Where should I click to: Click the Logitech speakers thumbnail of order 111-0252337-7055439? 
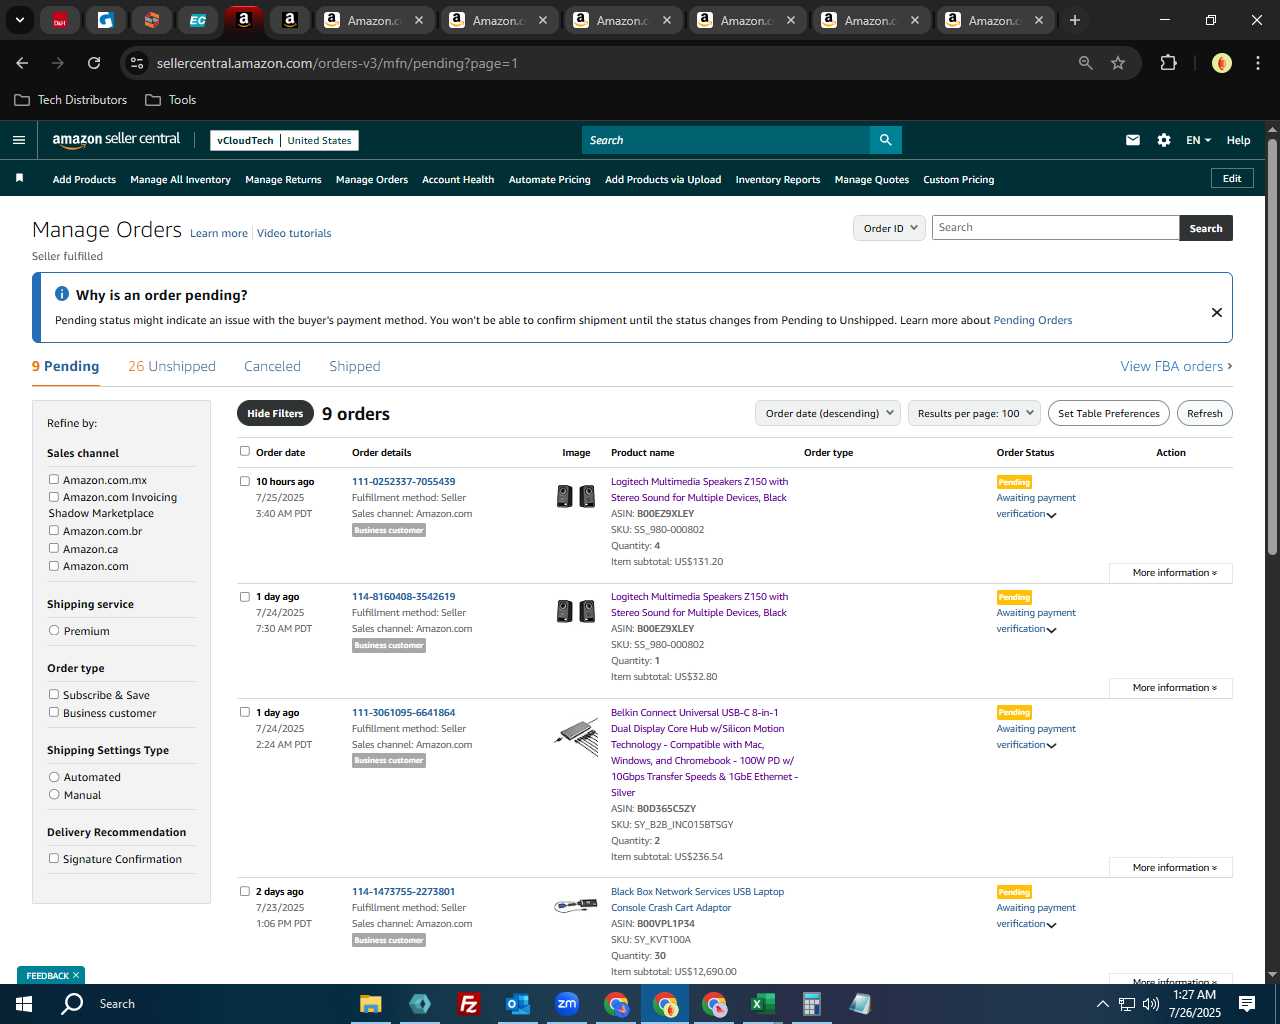(576, 496)
